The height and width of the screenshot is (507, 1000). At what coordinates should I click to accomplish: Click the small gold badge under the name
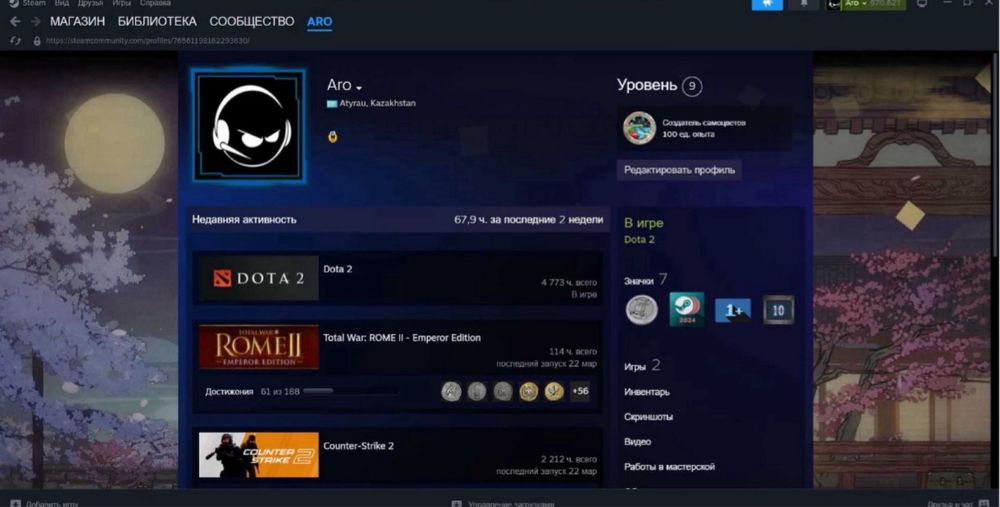pyautogui.click(x=332, y=136)
